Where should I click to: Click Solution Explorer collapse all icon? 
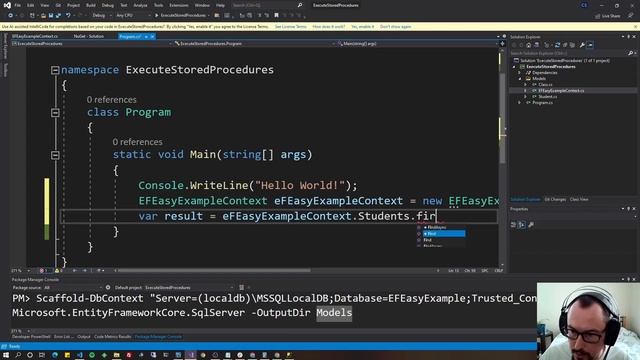565,45
